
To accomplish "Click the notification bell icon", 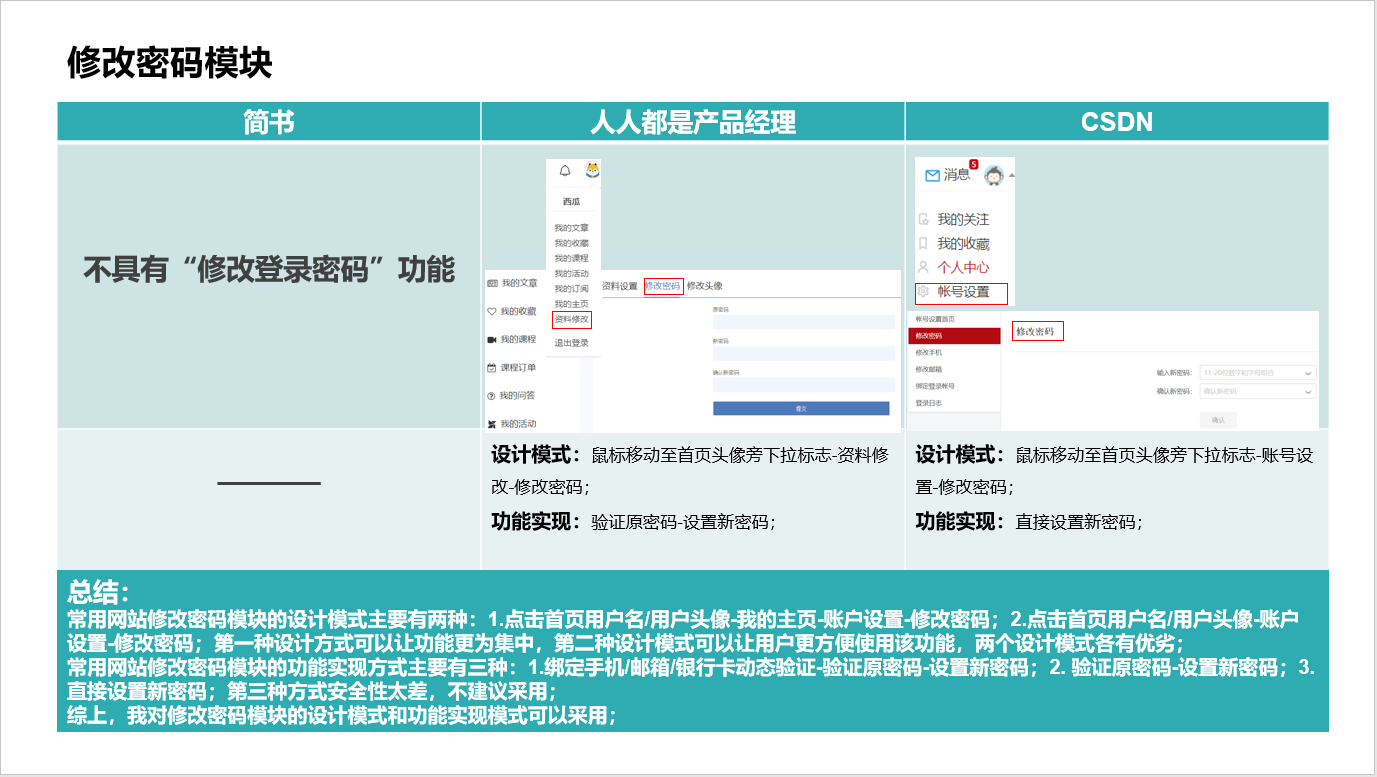I will [565, 171].
